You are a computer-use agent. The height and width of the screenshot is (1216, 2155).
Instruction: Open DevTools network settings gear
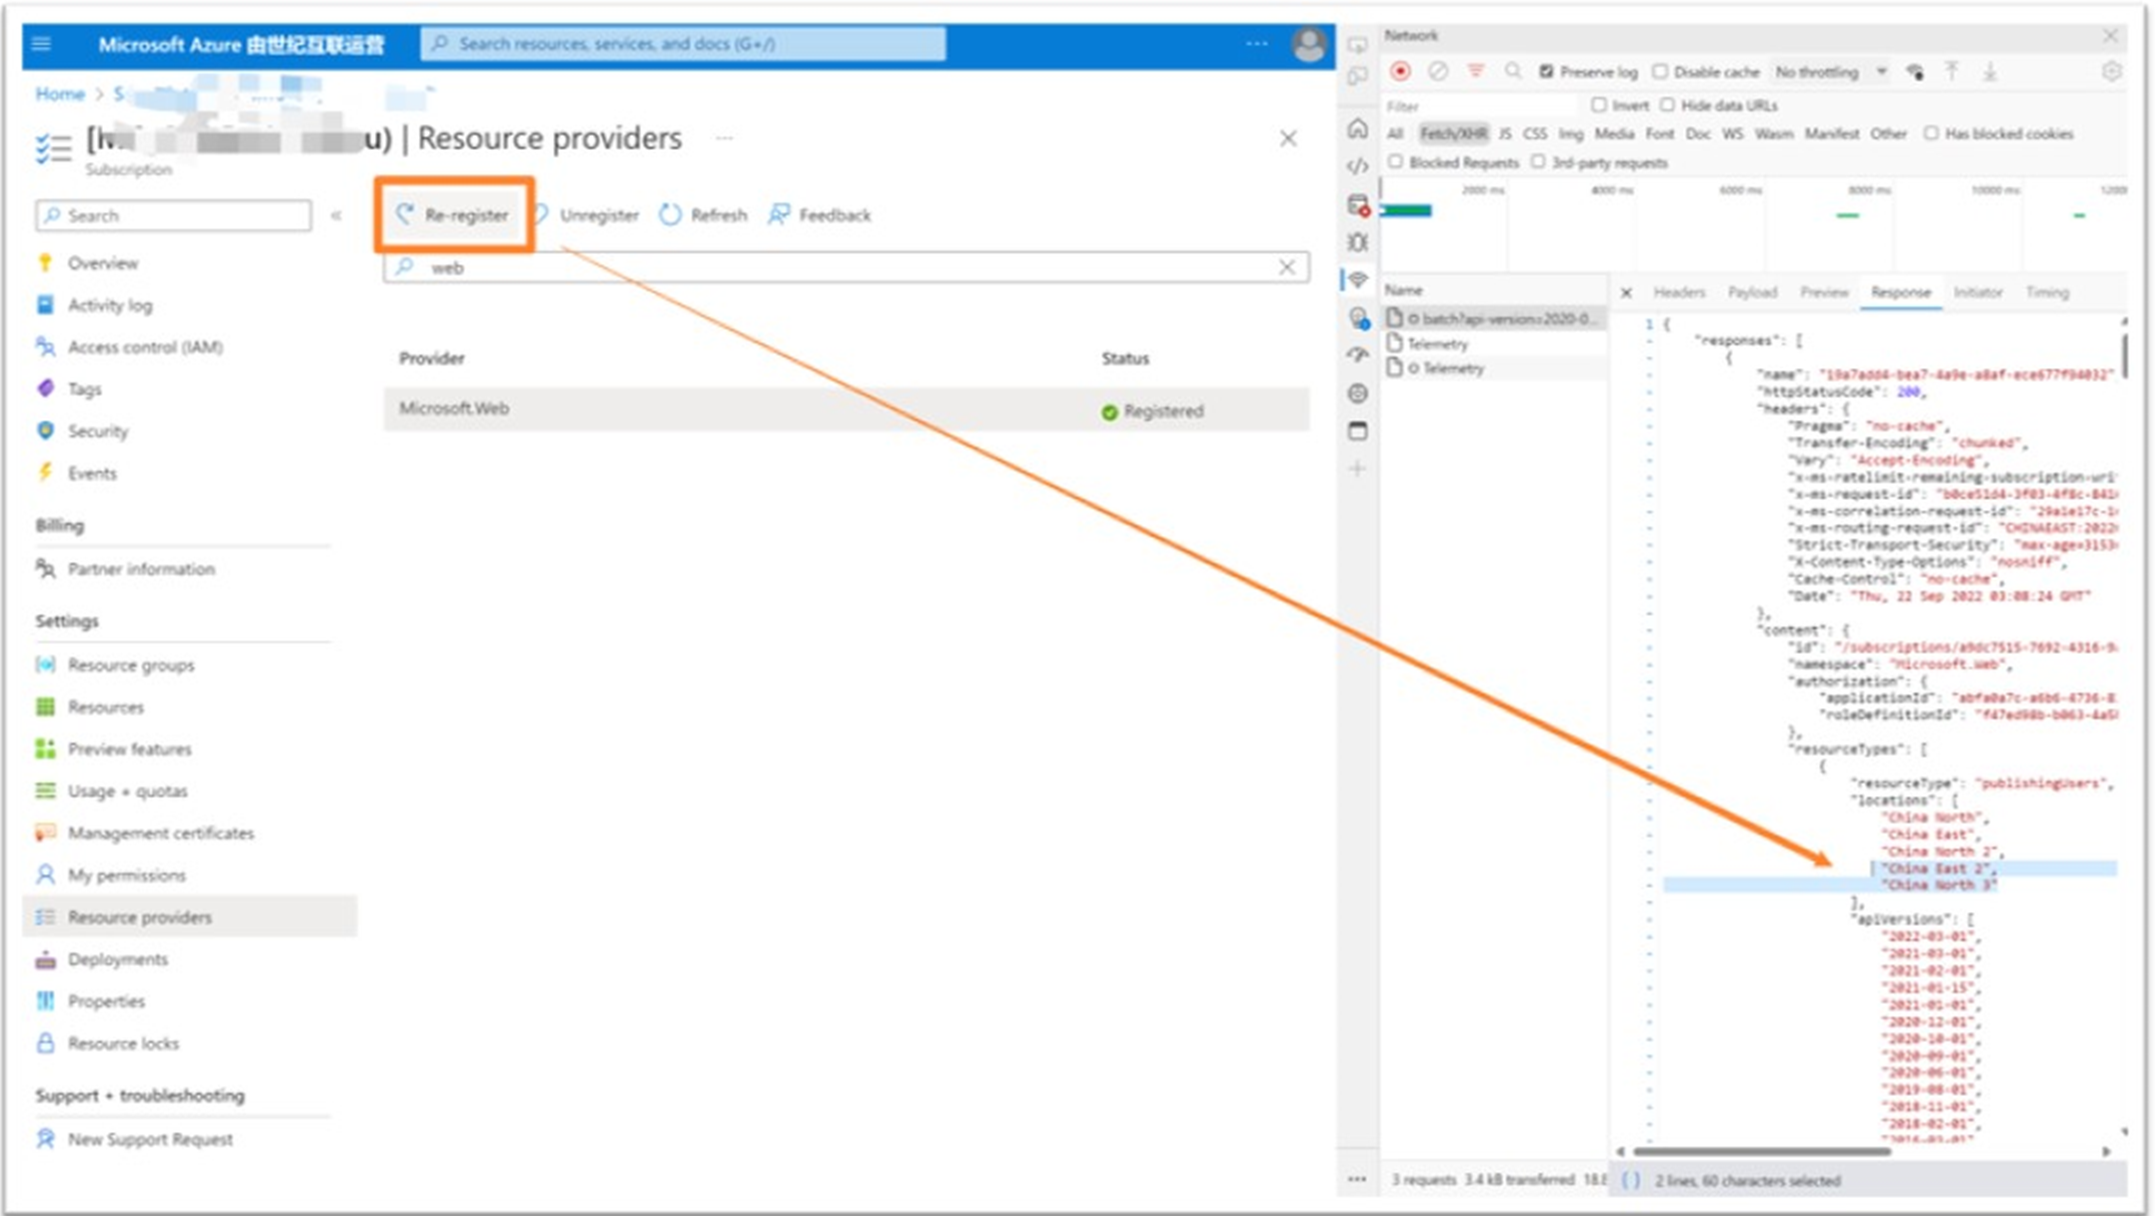[x=2111, y=72]
